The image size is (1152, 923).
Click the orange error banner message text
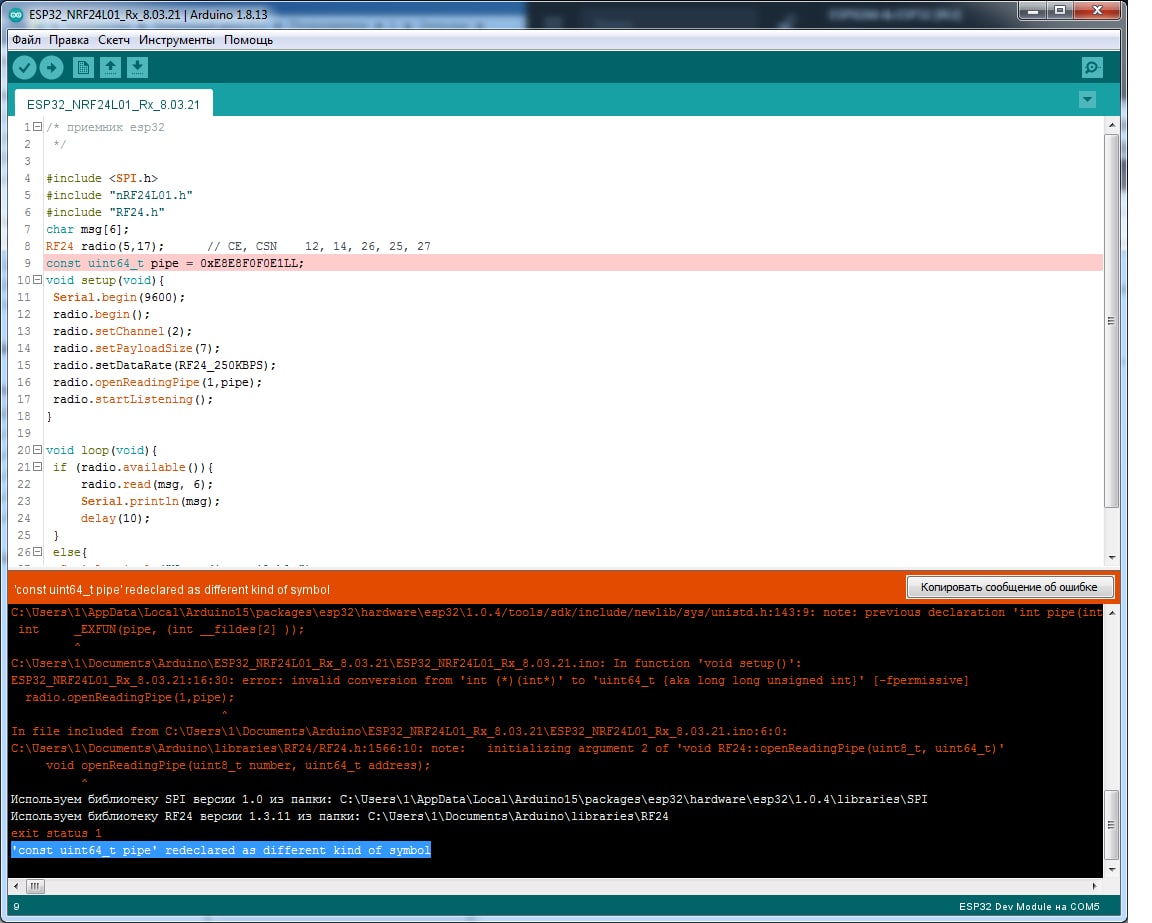pos(172,589)
